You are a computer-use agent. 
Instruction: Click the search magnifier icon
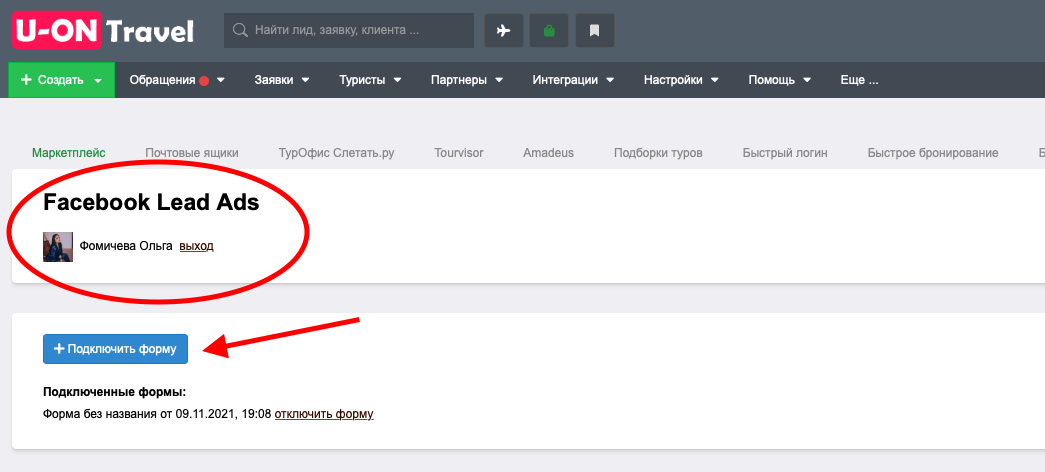(240, 30)
